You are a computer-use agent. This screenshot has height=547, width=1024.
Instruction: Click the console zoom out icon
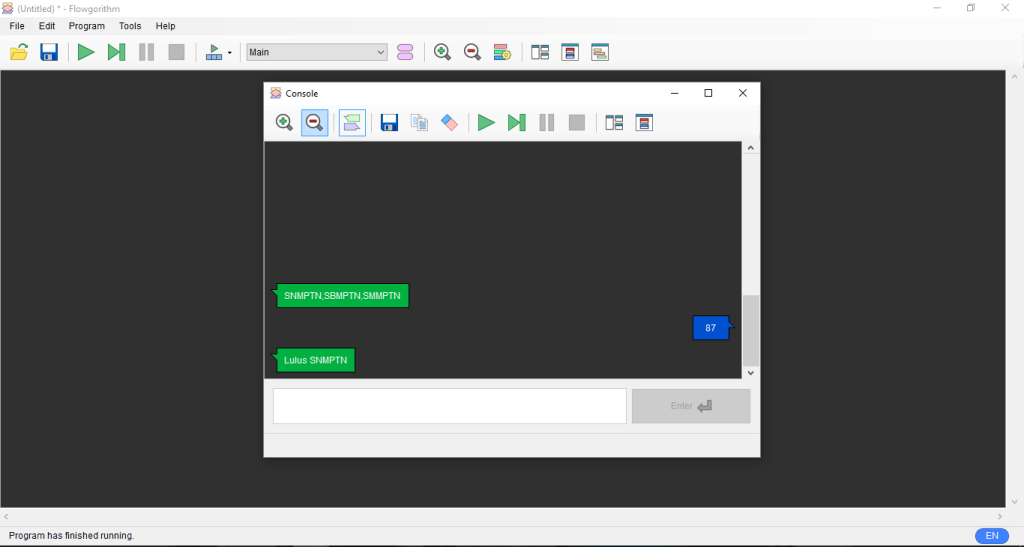[314, 122]
